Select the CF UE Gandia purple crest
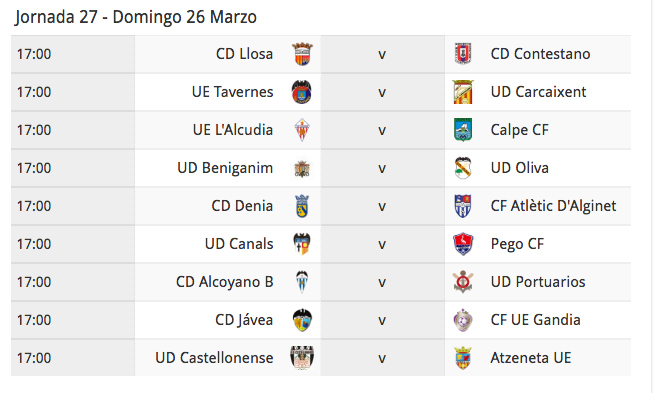 [463, 320]
